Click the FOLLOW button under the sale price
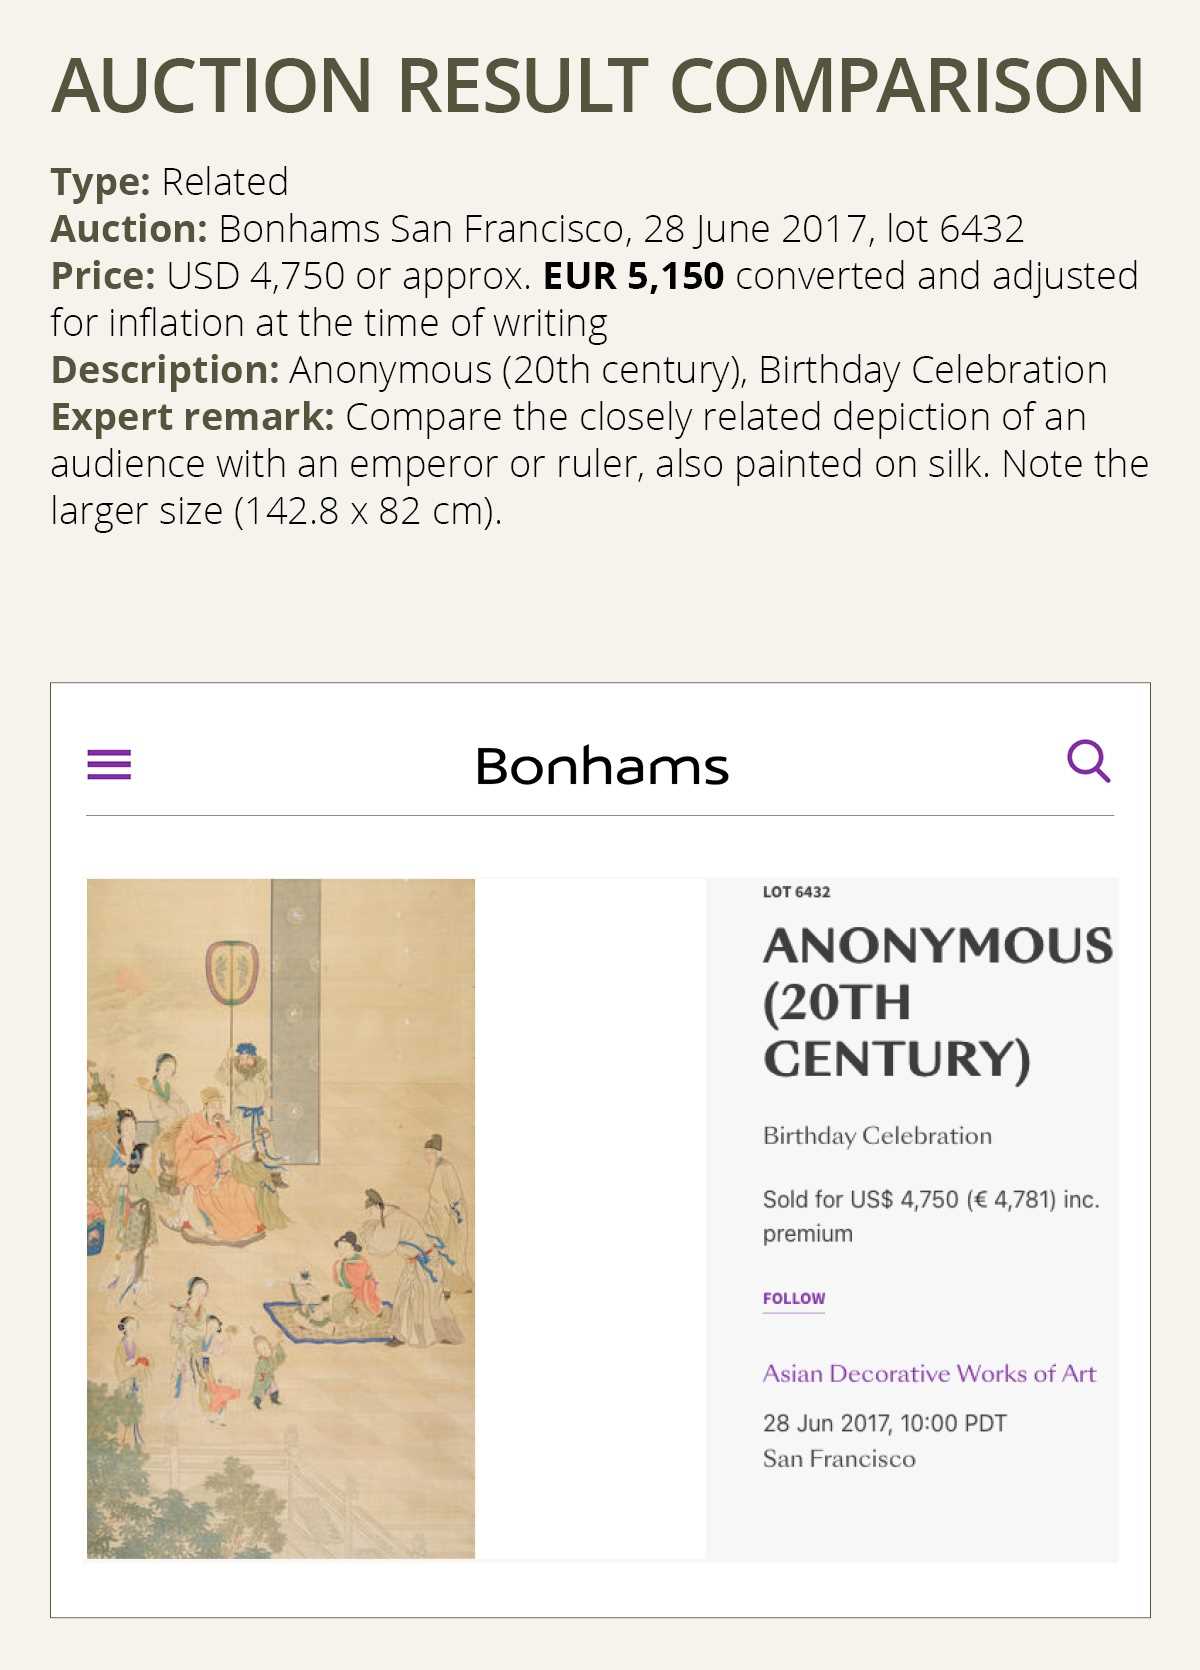Image resolution: width=1200 pixels, height=1670 pixels. [x=792, y=1297]
